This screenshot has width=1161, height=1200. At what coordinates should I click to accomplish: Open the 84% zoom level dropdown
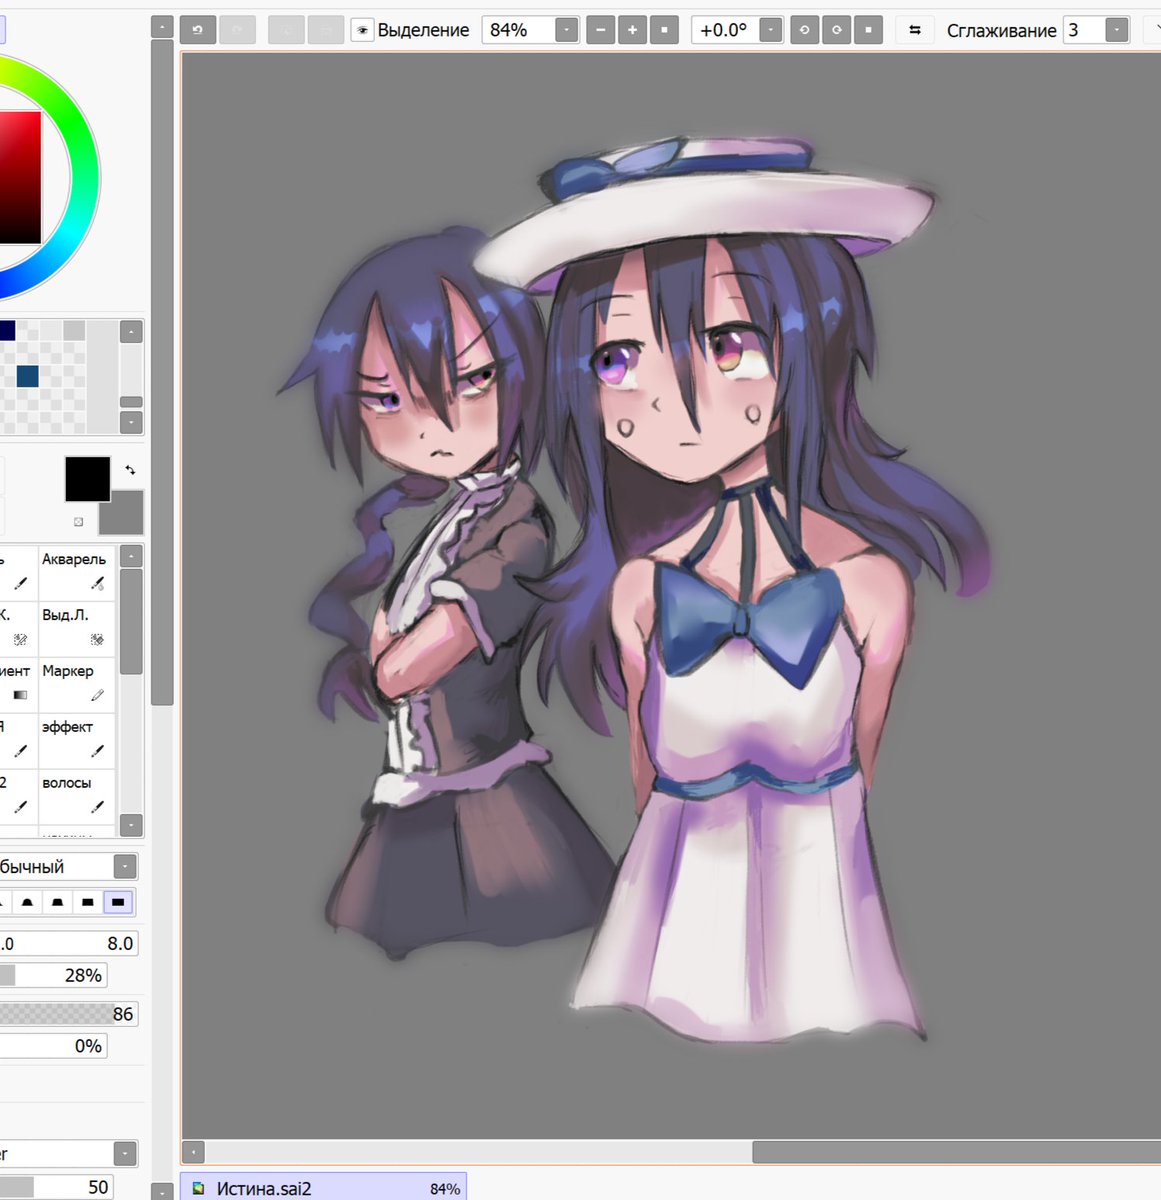[x=566, y=30]
